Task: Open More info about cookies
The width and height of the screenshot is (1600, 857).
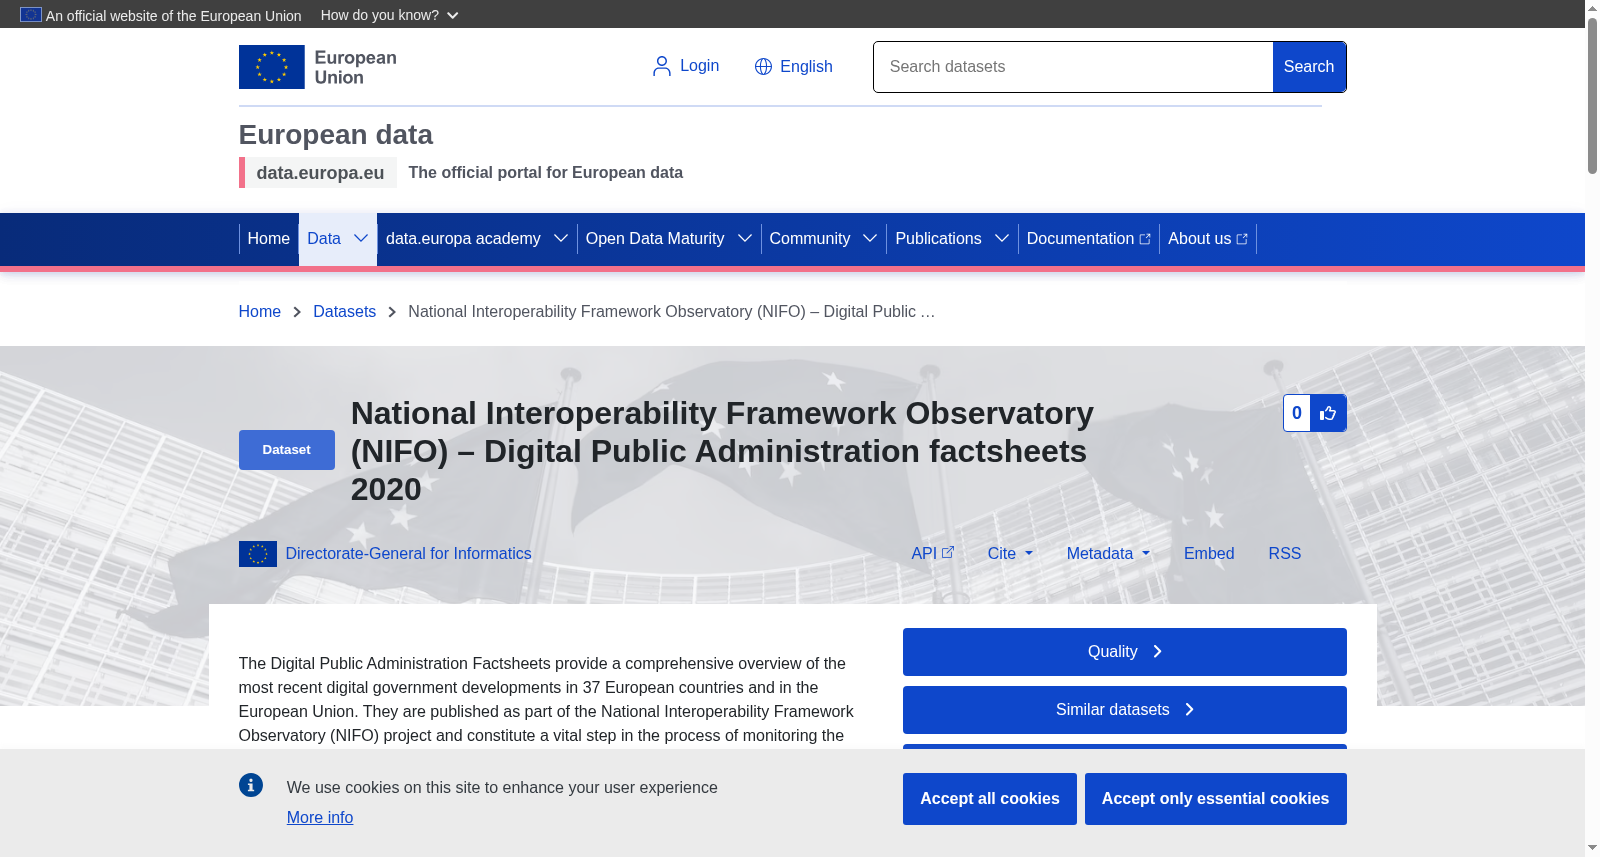Action: (320, 817)
